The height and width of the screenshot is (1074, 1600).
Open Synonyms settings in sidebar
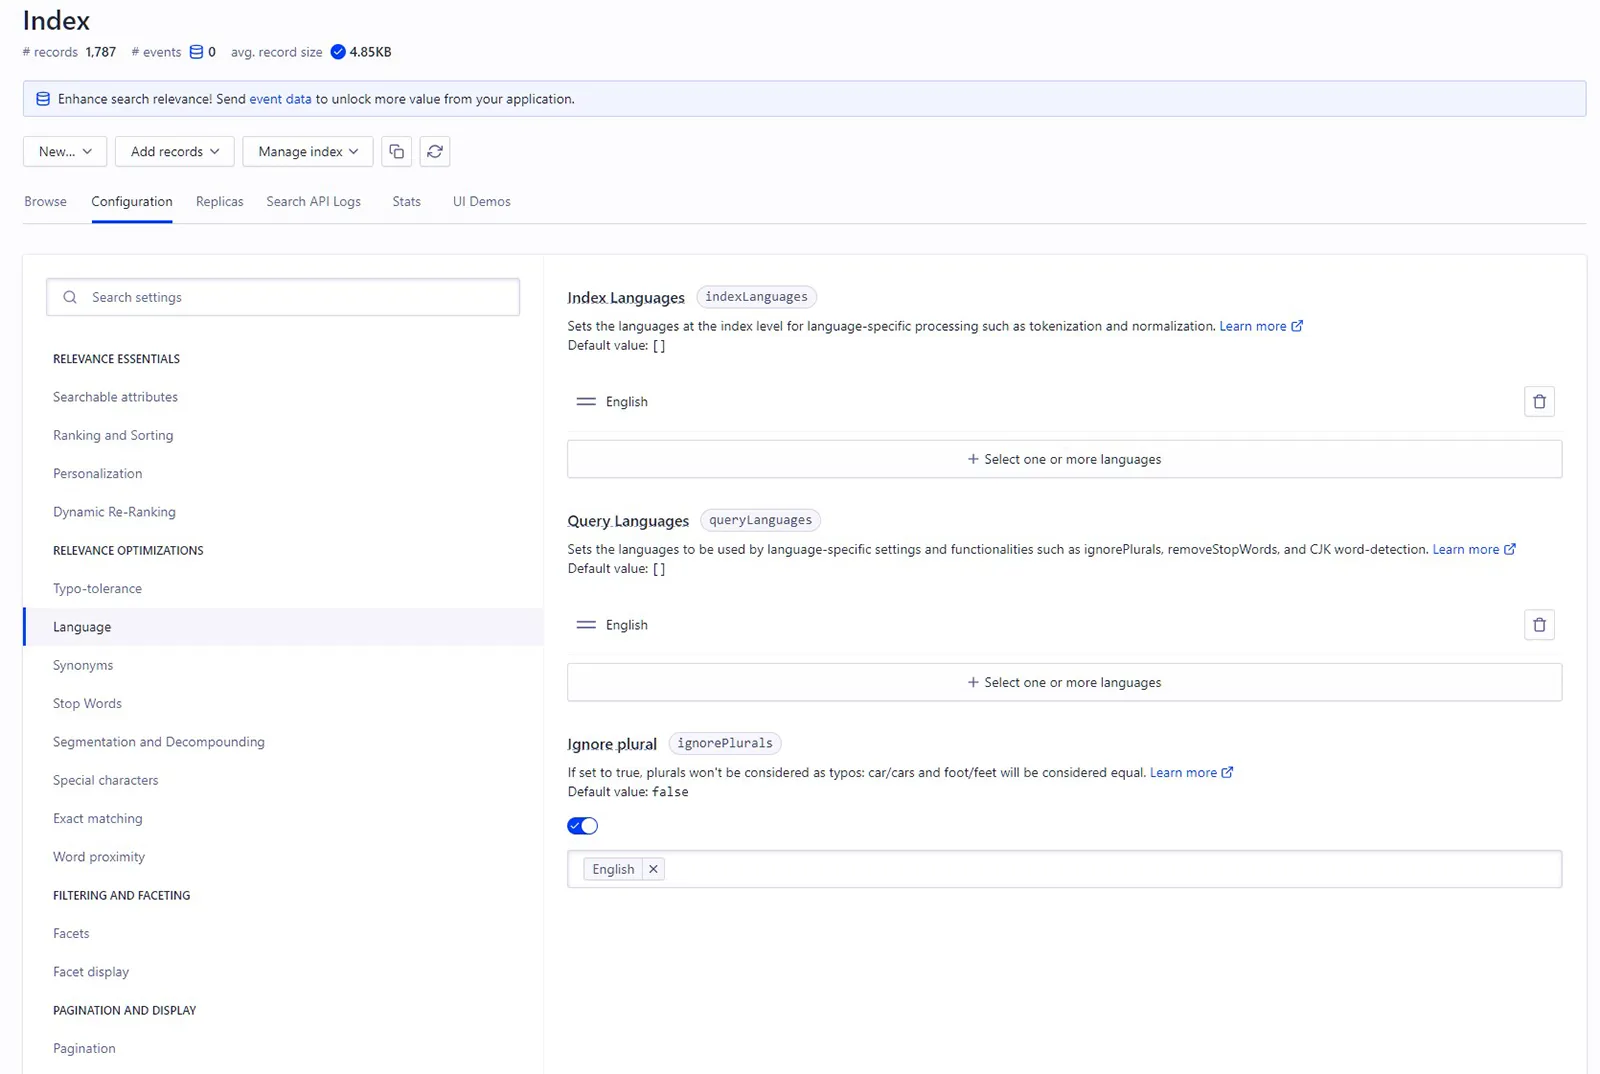[83, 666]
